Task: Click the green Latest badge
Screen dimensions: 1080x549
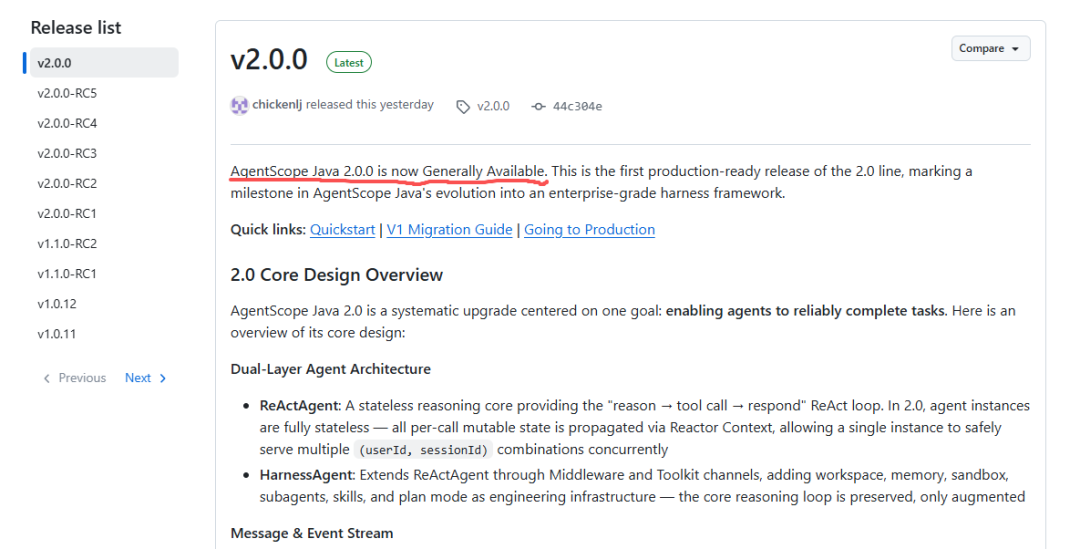Action: pos(349,63)
